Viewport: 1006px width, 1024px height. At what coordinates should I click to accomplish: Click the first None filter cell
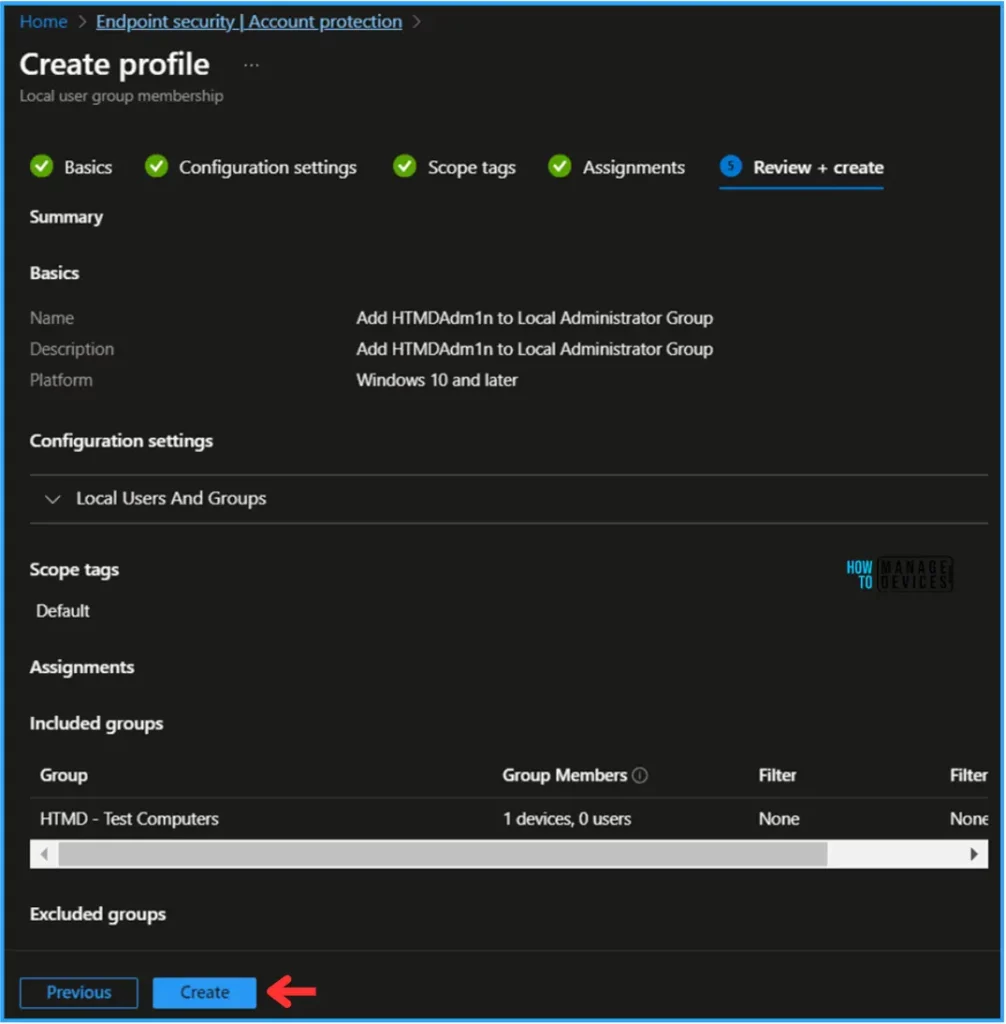[x=779, y=819]
